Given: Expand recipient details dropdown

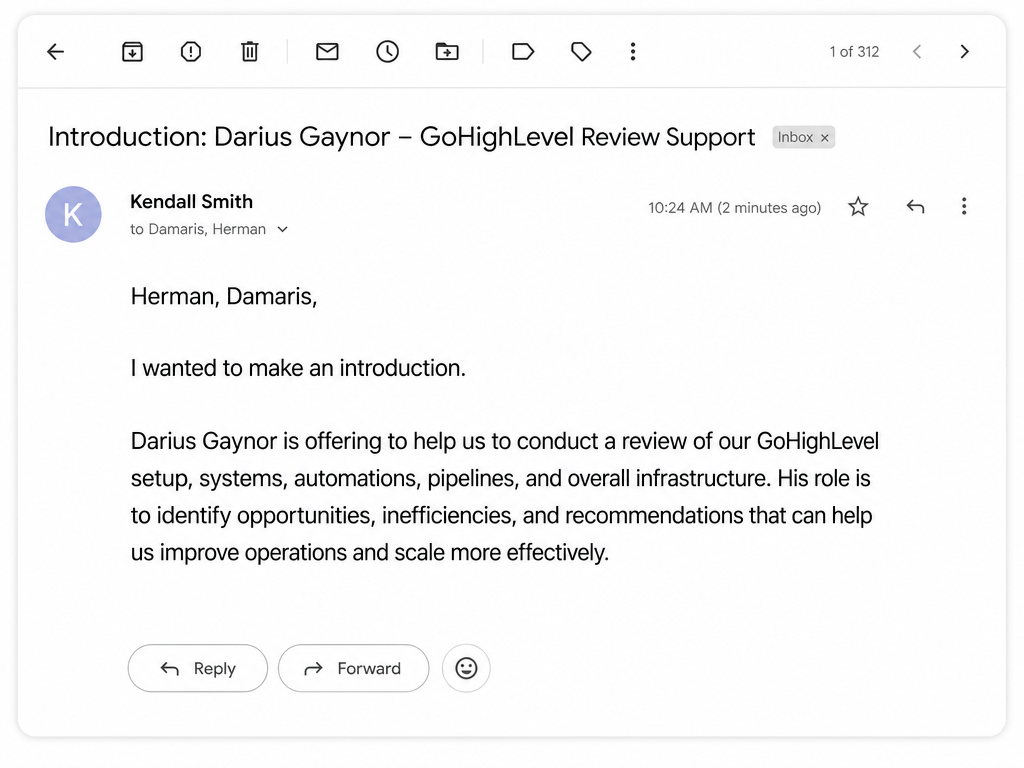Looking at the screenshot, I should tap(282, 229).
